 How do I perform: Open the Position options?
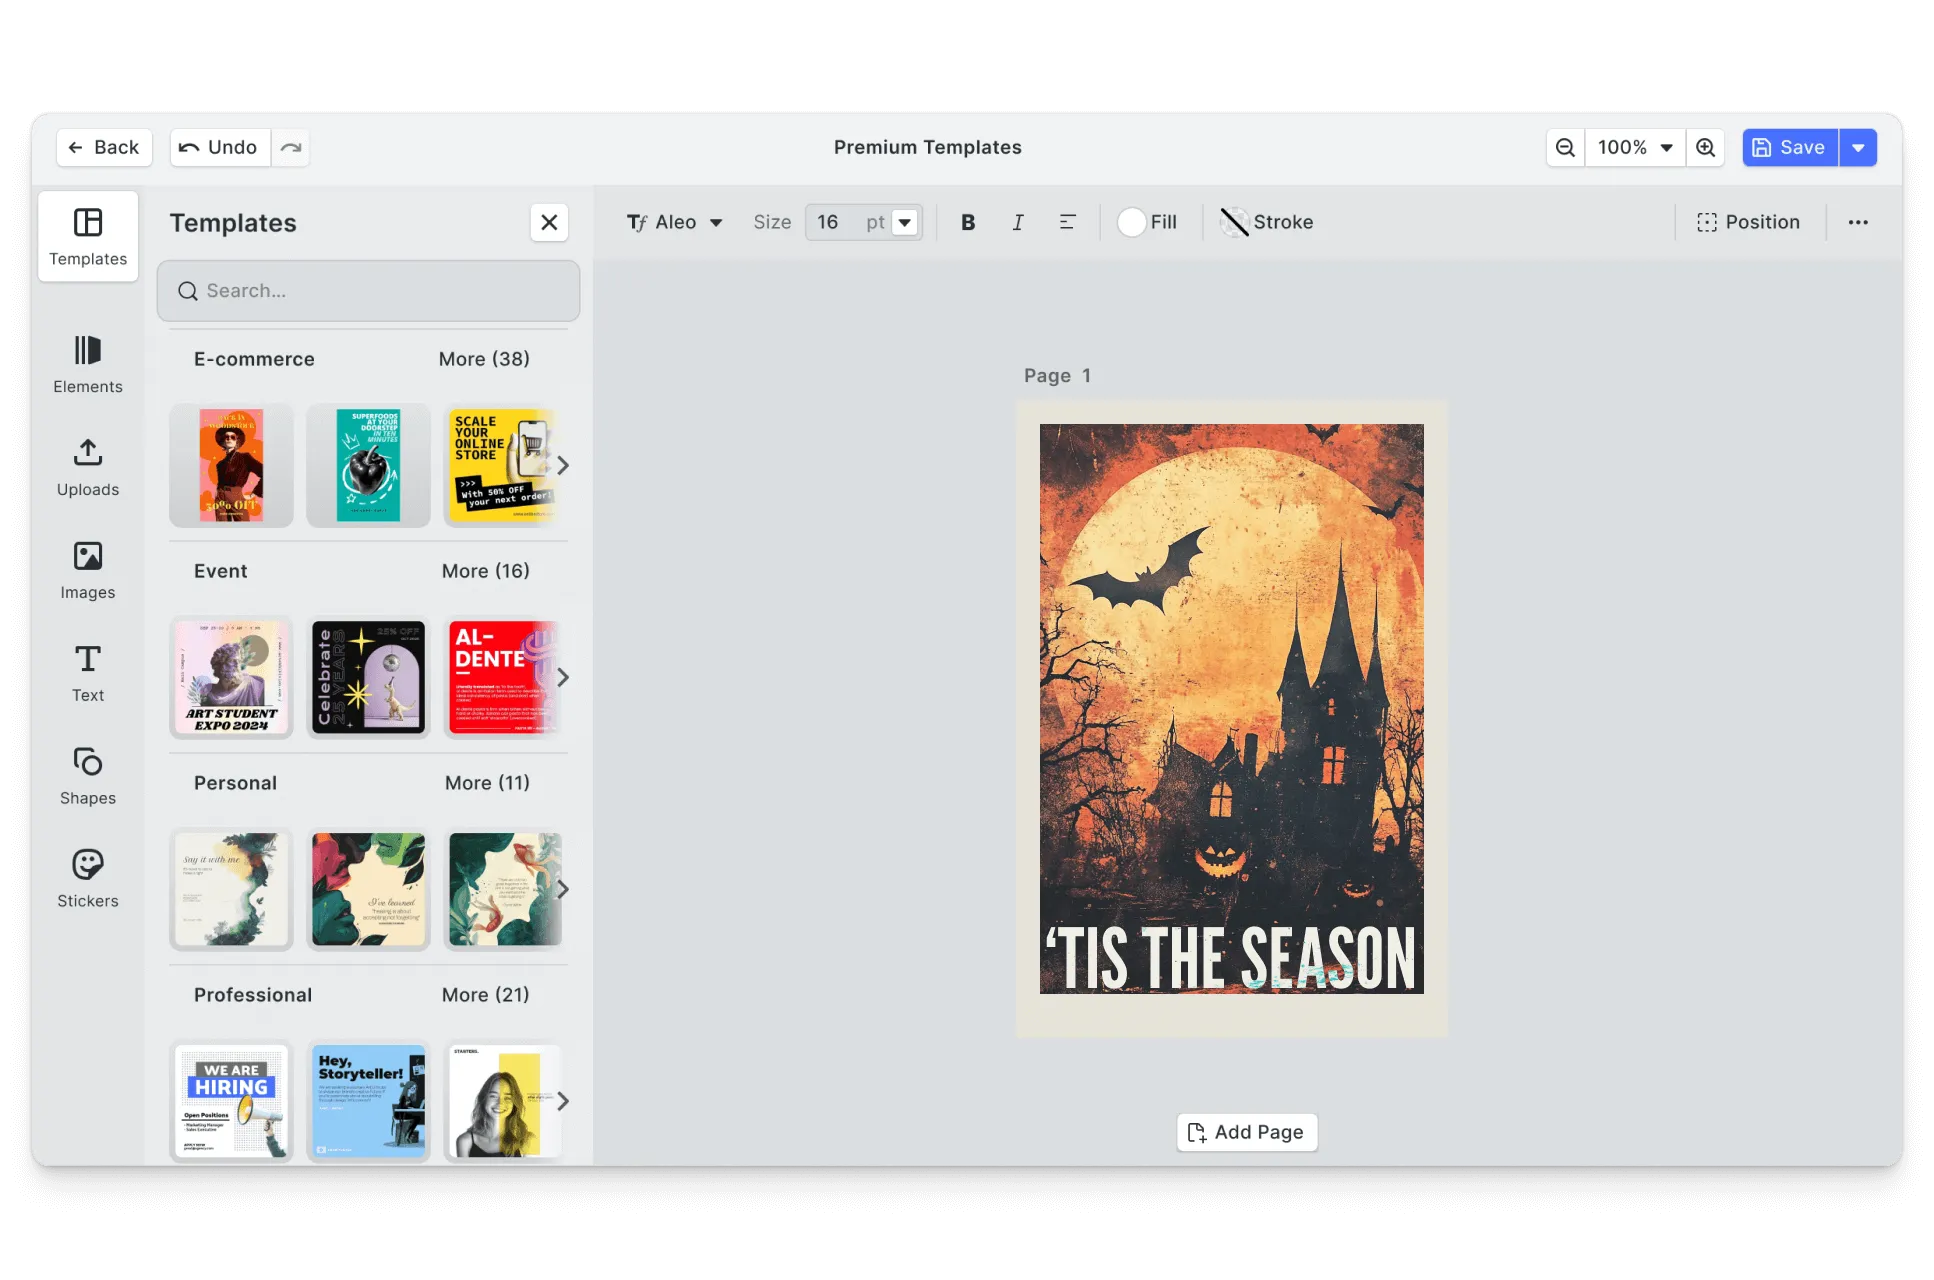pos(1748,222)
